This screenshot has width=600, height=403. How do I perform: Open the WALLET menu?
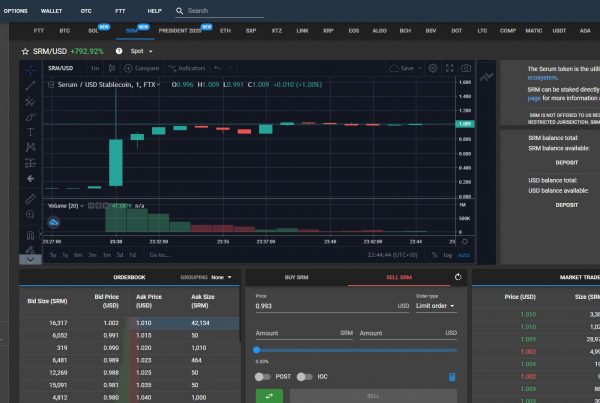(51, 11)
